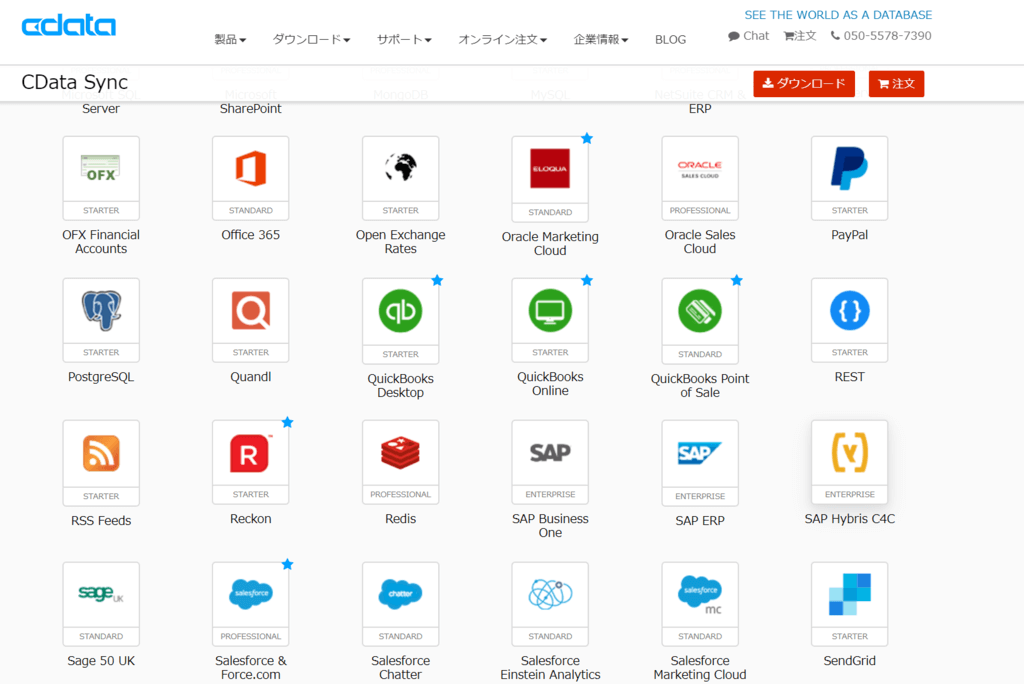Choose the Salesforce Einstein Analytics icon

pos(550,594)
